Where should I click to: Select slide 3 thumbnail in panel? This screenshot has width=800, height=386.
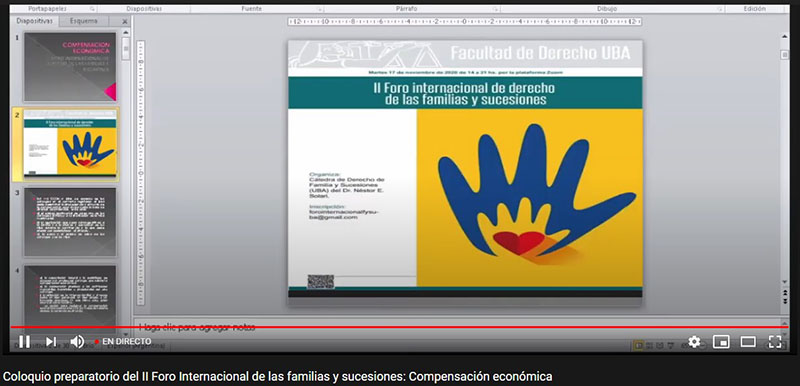pos(70,222)
